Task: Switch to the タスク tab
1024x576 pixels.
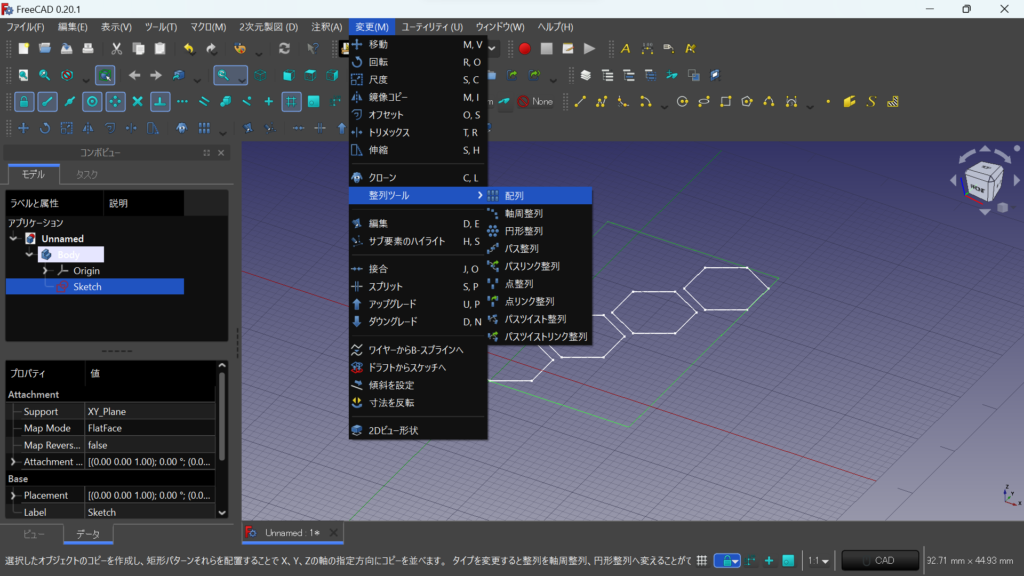Action: (86, 174)
